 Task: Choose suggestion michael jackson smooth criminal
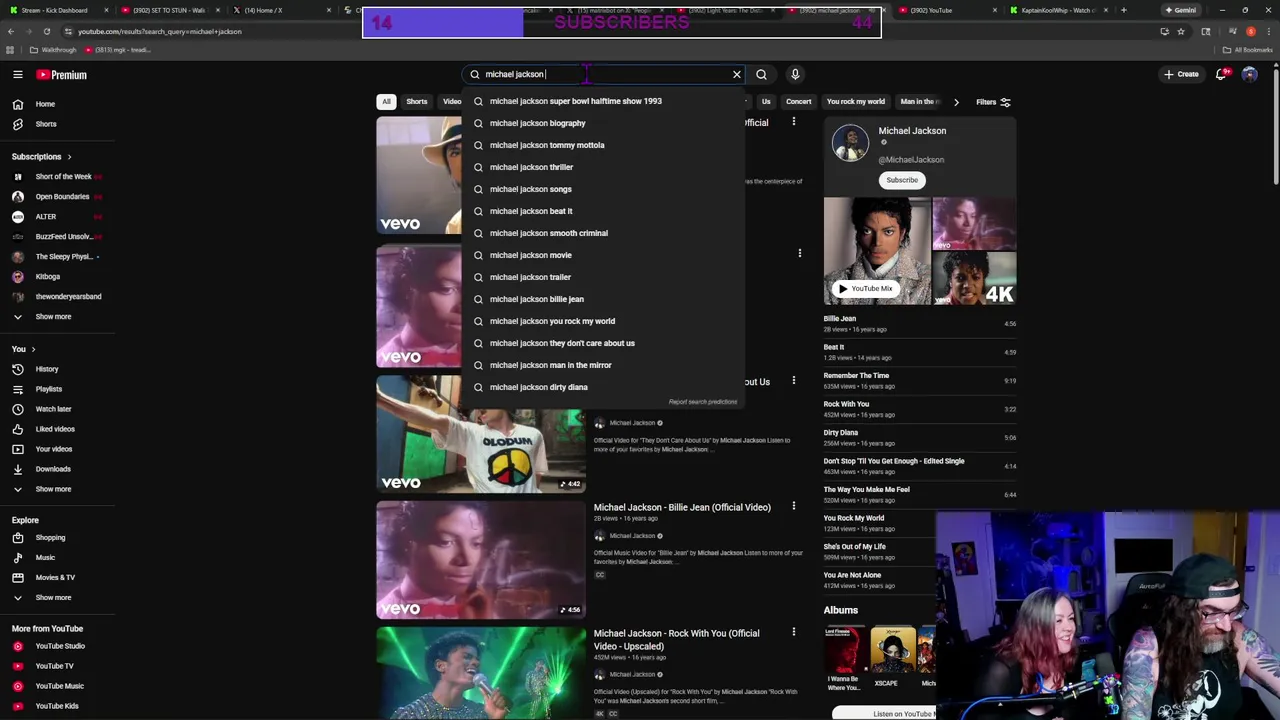[603, 233]
